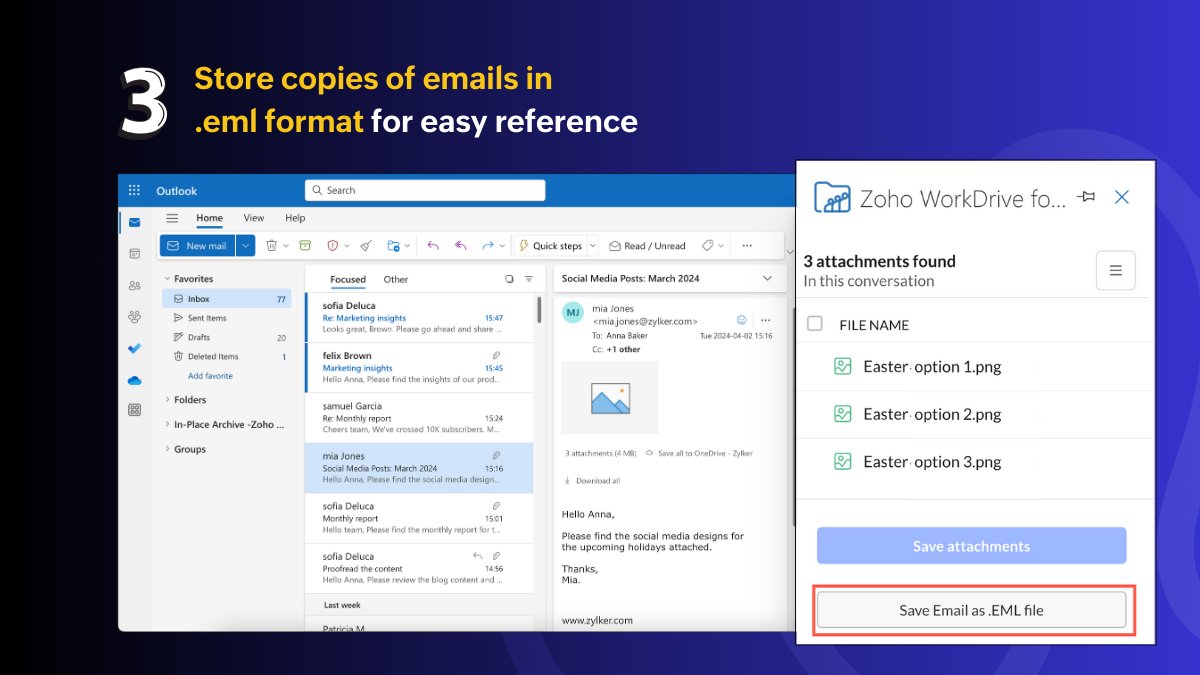
Task: Expand the Groups section
Action: point(167,449)
